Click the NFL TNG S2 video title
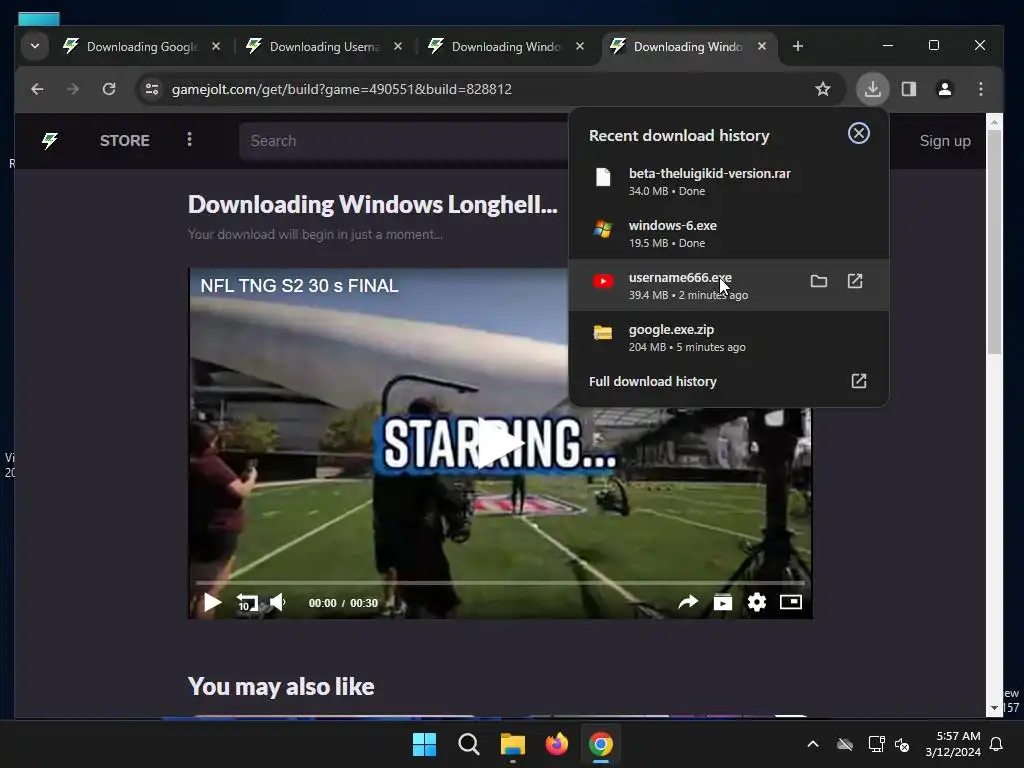Viewport: 1024px width, 768px height. point(299,285)
